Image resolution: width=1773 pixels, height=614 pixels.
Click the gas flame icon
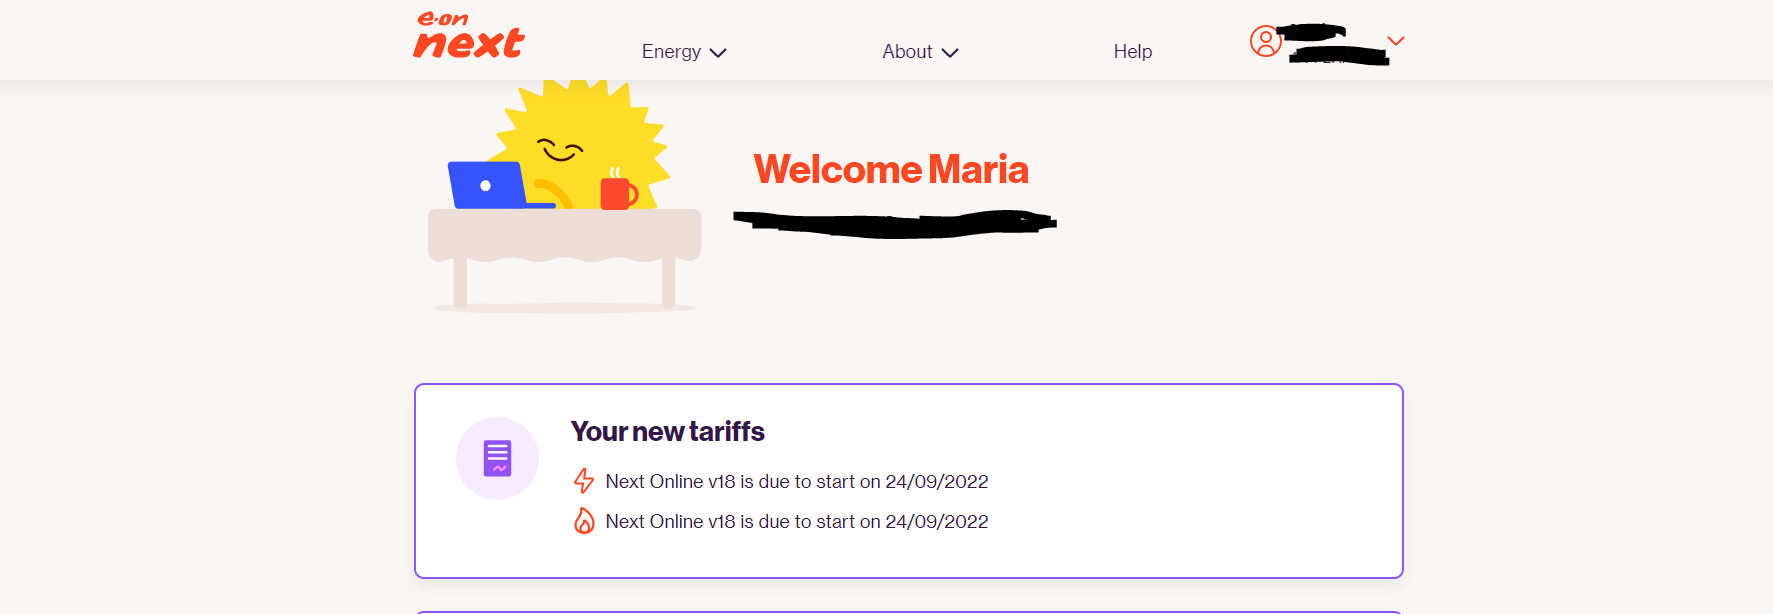584,521
